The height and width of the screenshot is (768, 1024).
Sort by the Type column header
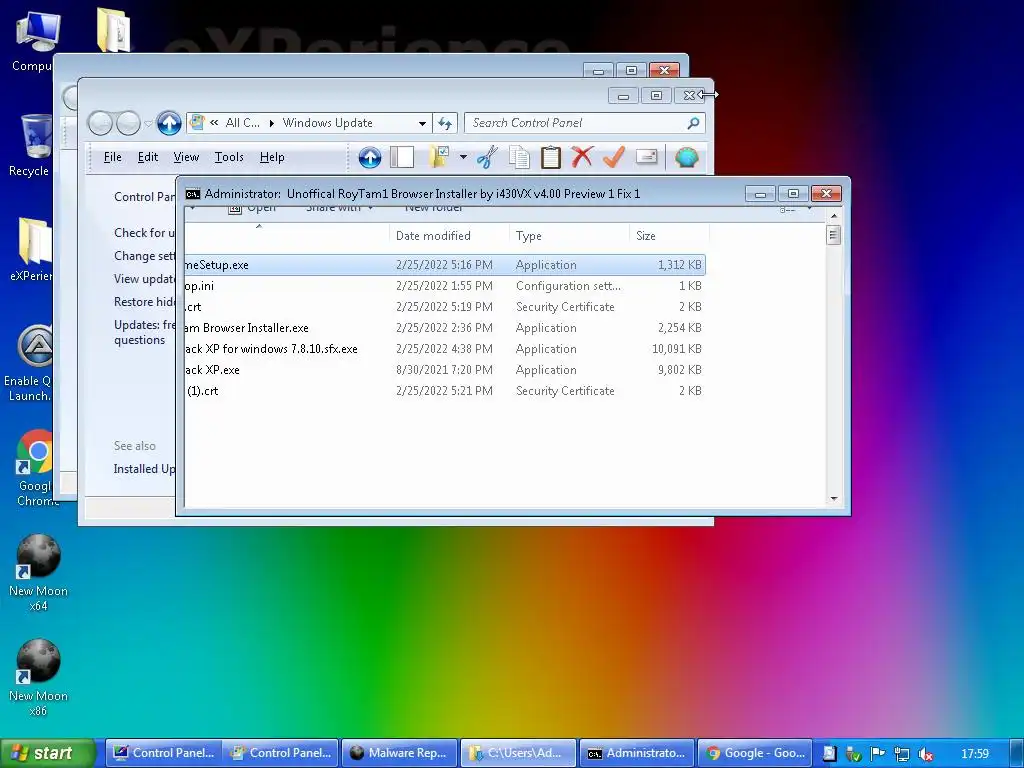(569, 236)
